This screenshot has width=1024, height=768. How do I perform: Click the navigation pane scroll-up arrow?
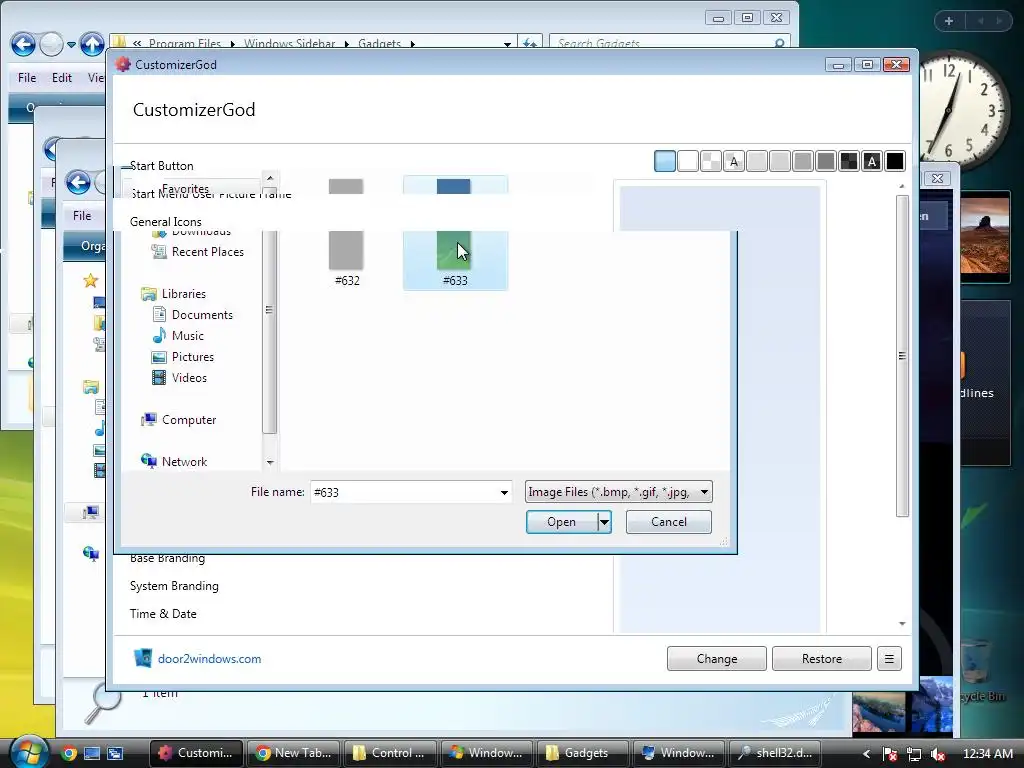click(270, 178)
